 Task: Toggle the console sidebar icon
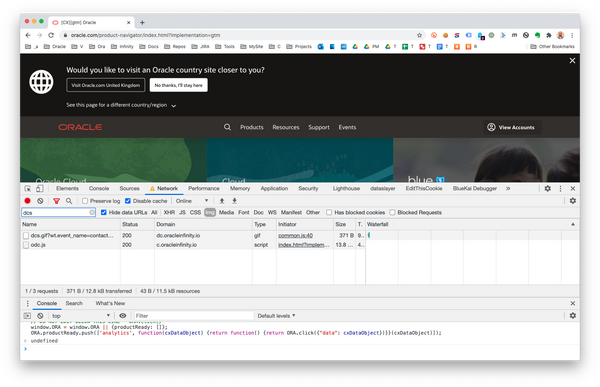27,316
